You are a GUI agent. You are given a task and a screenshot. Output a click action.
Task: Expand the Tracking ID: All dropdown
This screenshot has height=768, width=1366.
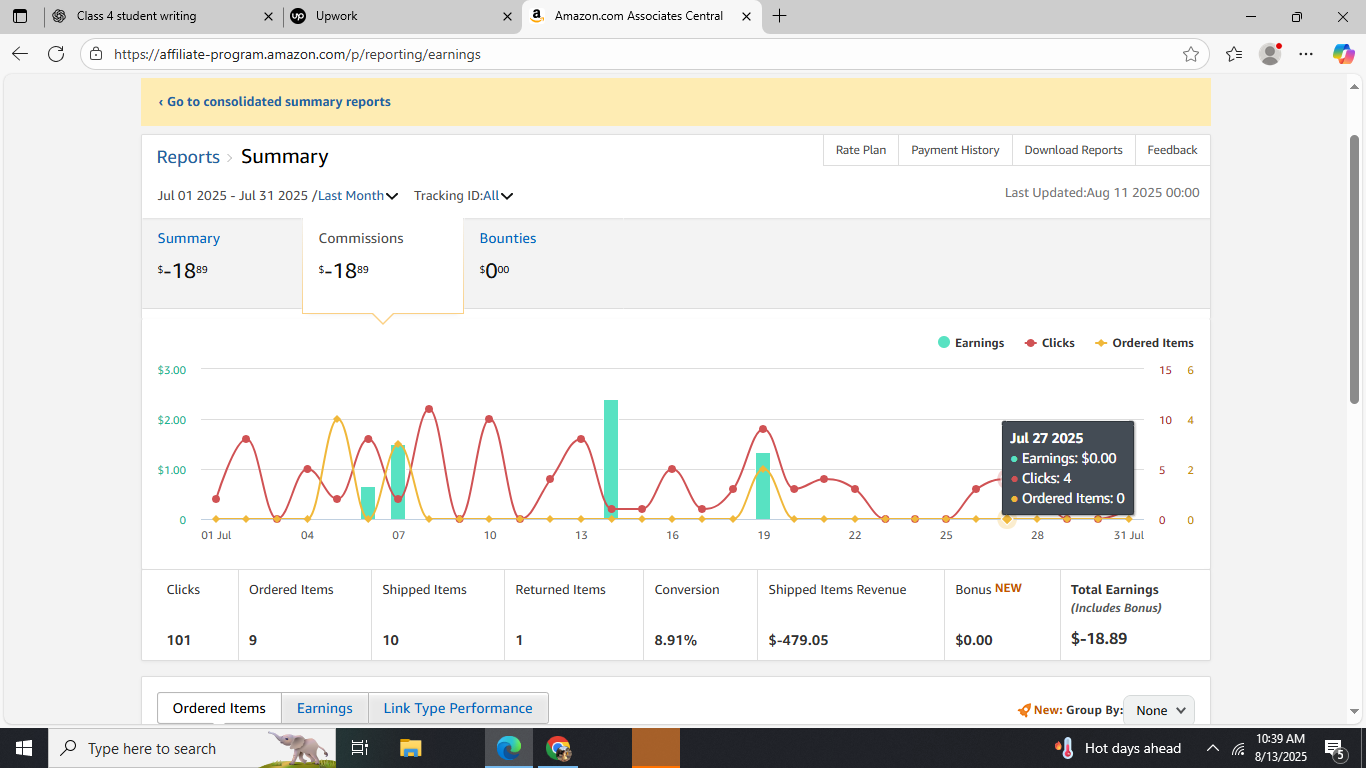pyautogui.click(x=463, y=196)
